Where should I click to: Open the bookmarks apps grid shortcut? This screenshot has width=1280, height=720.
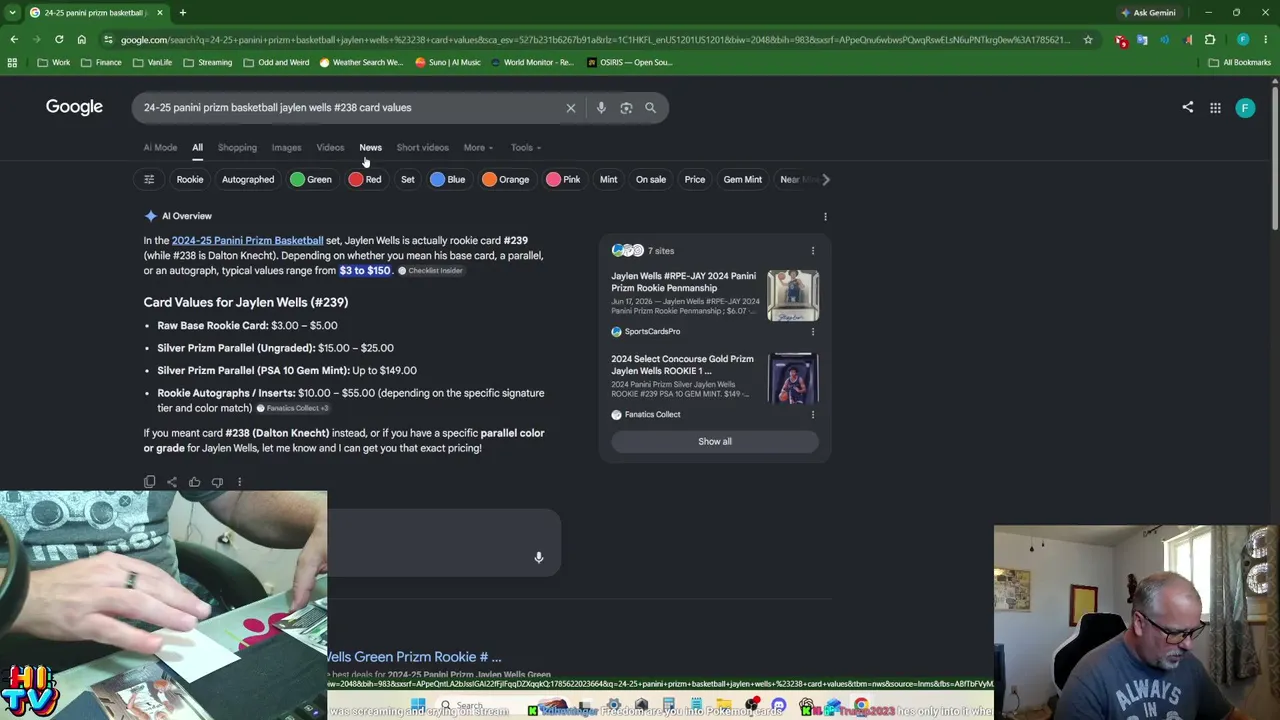click(12, 62)
